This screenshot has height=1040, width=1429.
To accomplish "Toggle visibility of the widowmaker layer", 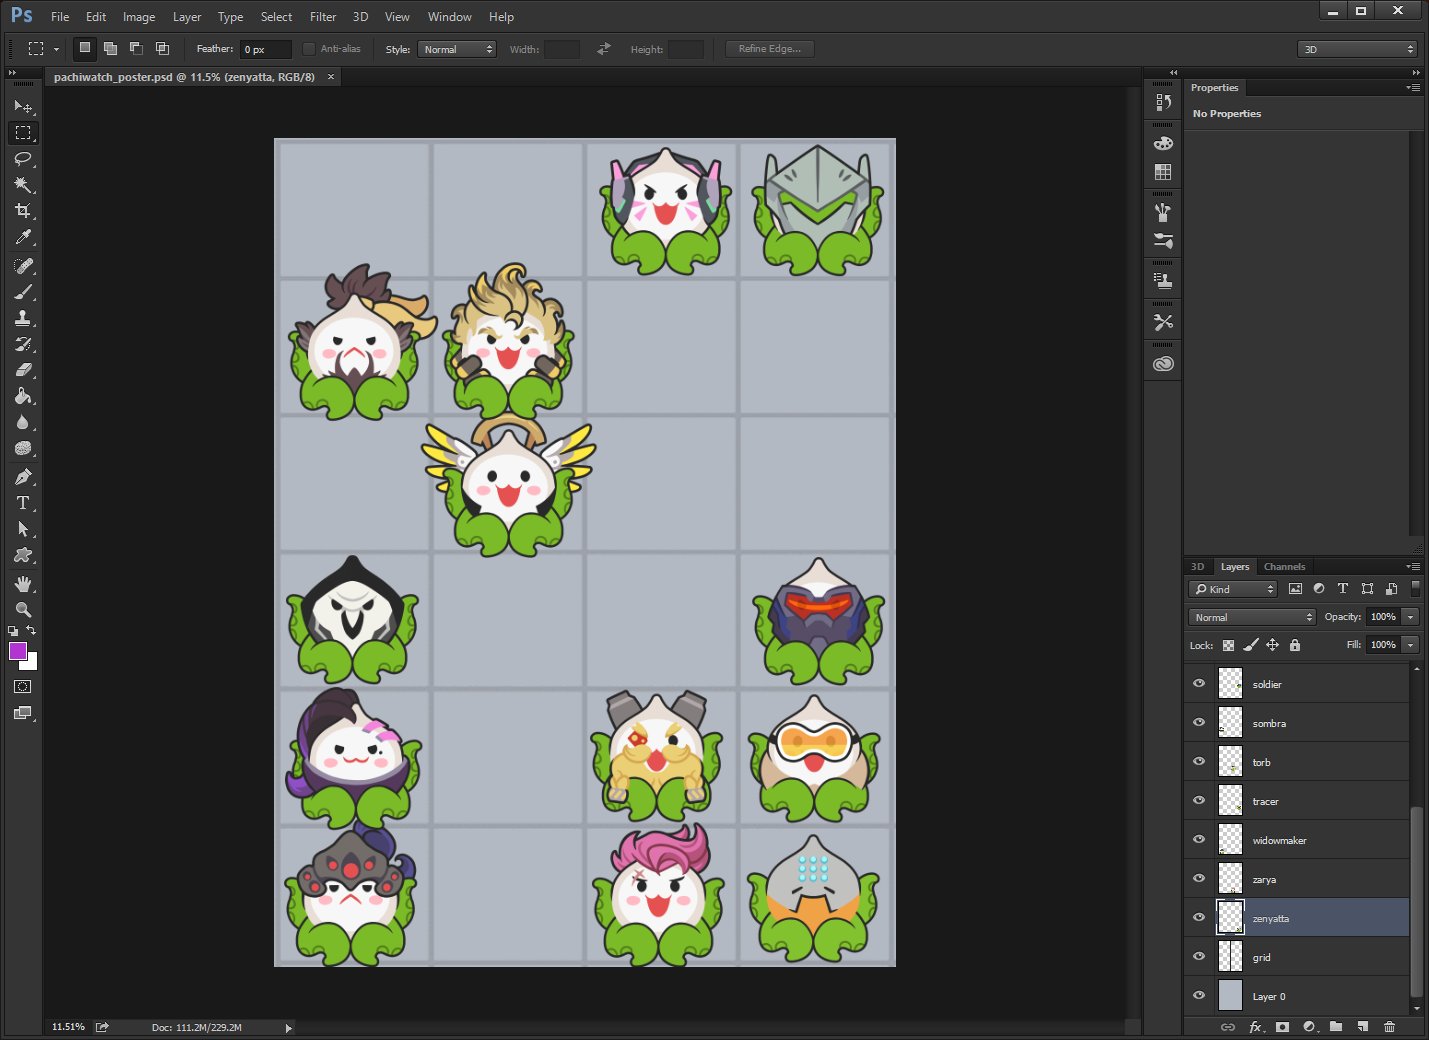I will pos(1199,840).
